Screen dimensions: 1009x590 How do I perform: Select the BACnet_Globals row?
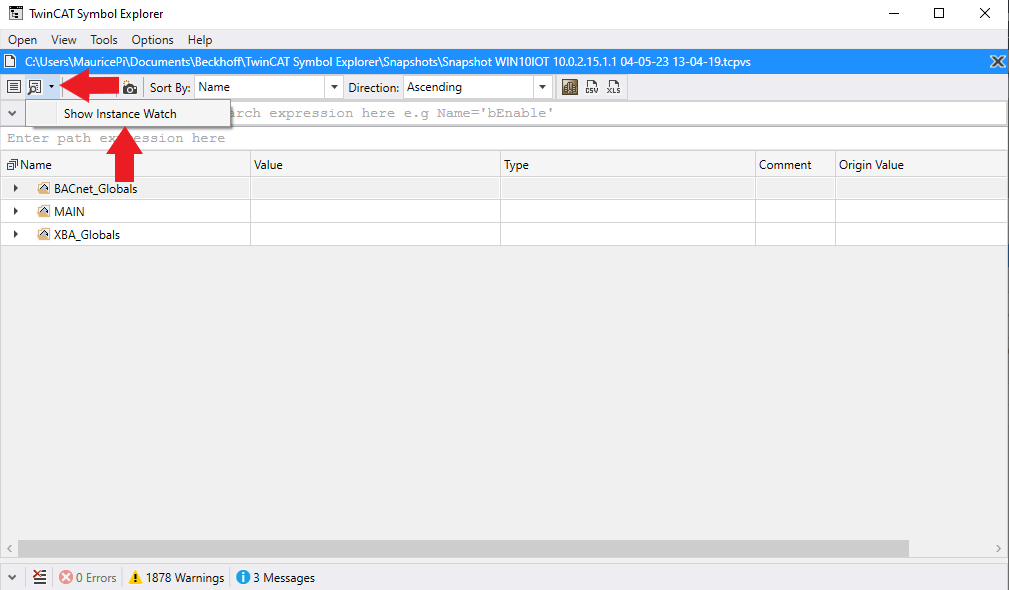click(504, 189)
